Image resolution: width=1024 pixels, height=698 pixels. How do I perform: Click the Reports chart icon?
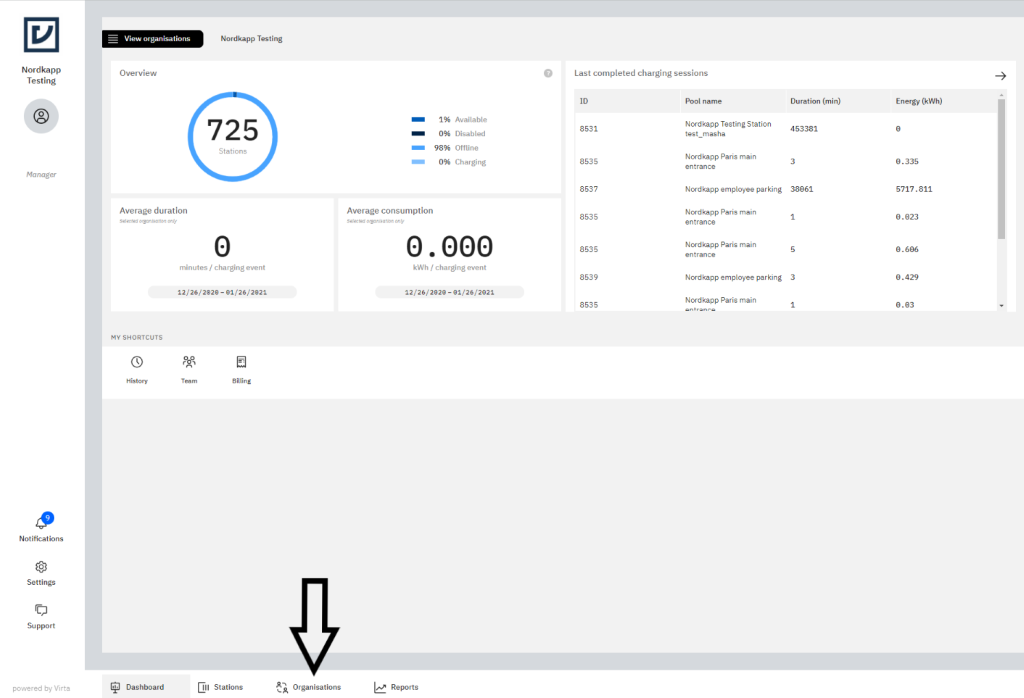(x=379, y=687)
